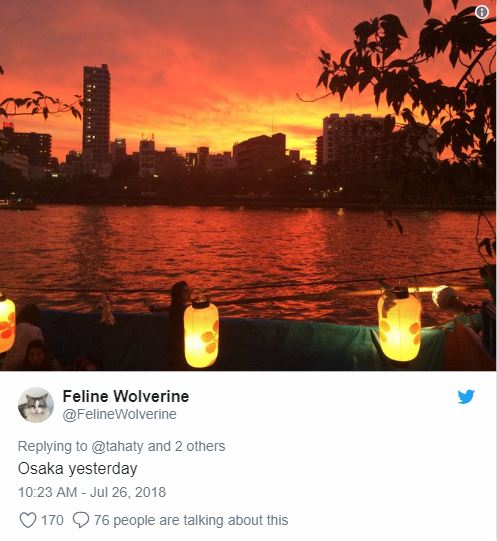
Task: Click the "Replying to" label text
Action: 52,446
